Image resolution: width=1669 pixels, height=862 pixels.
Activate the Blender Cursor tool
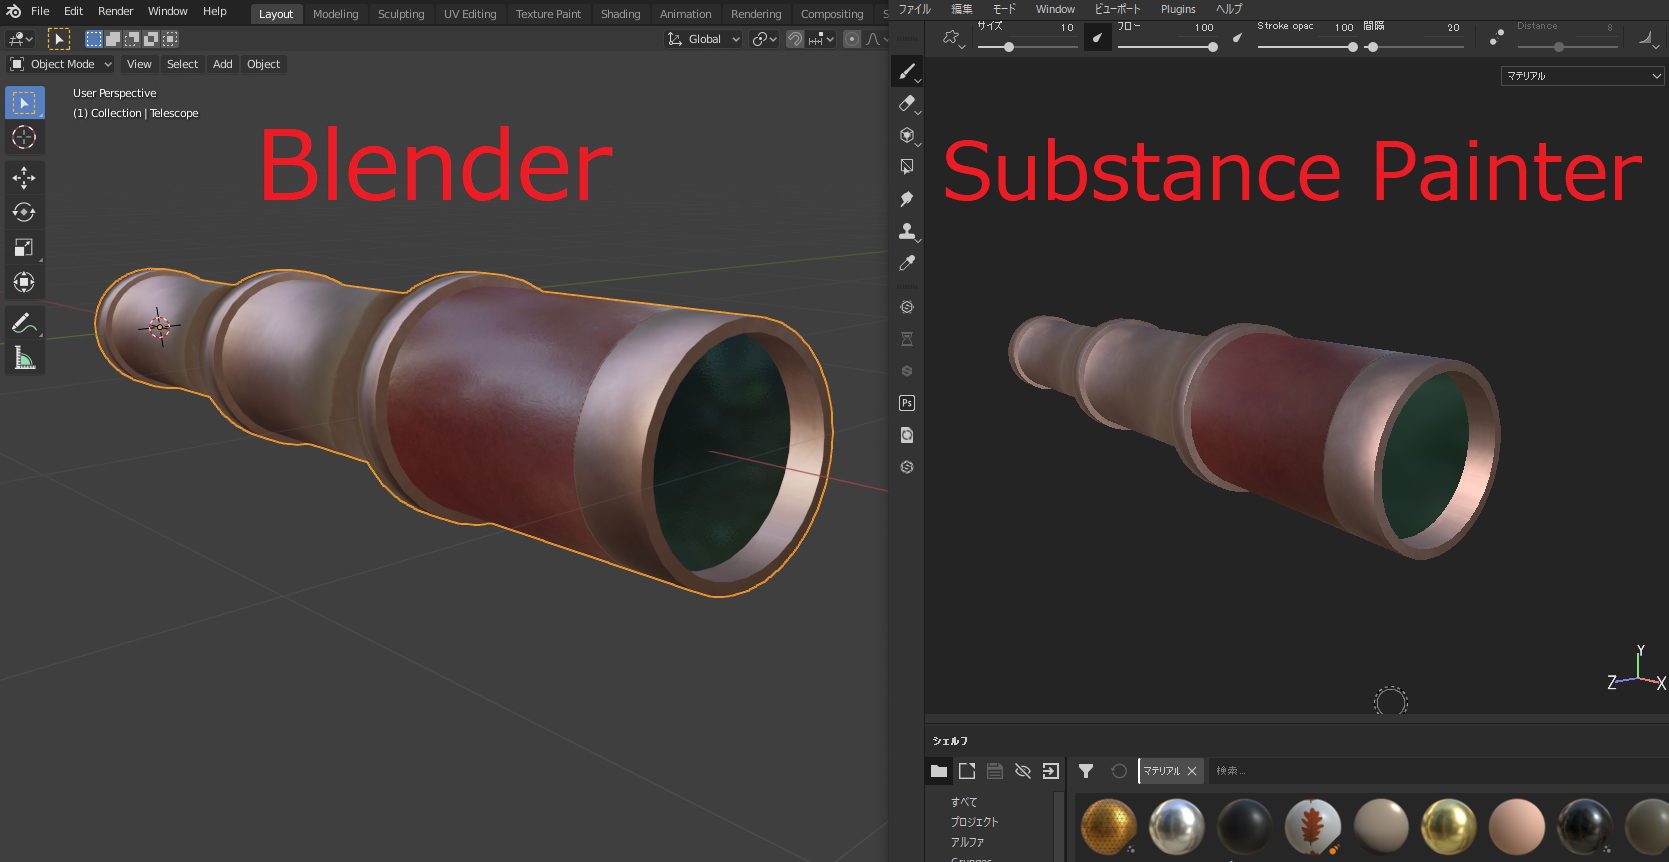click(24, 137)
